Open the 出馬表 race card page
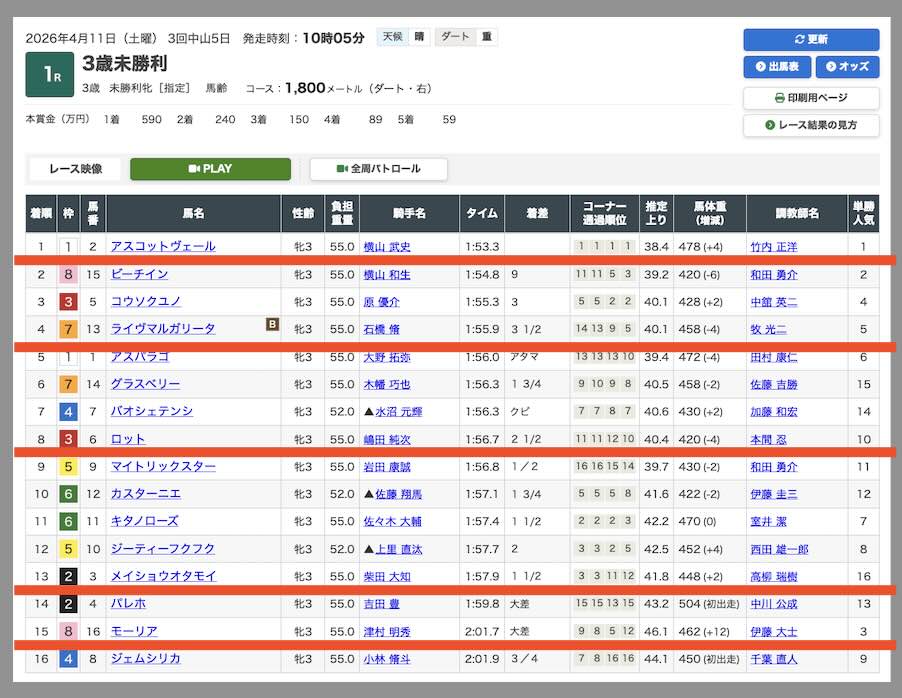 (776, 67)
